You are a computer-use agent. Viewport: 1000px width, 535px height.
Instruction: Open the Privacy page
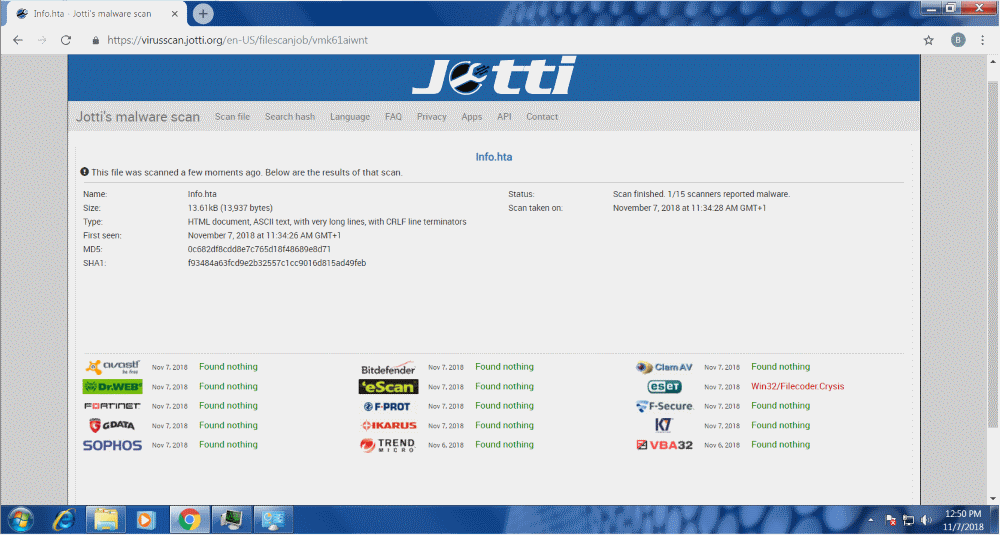tap(432, 117)
